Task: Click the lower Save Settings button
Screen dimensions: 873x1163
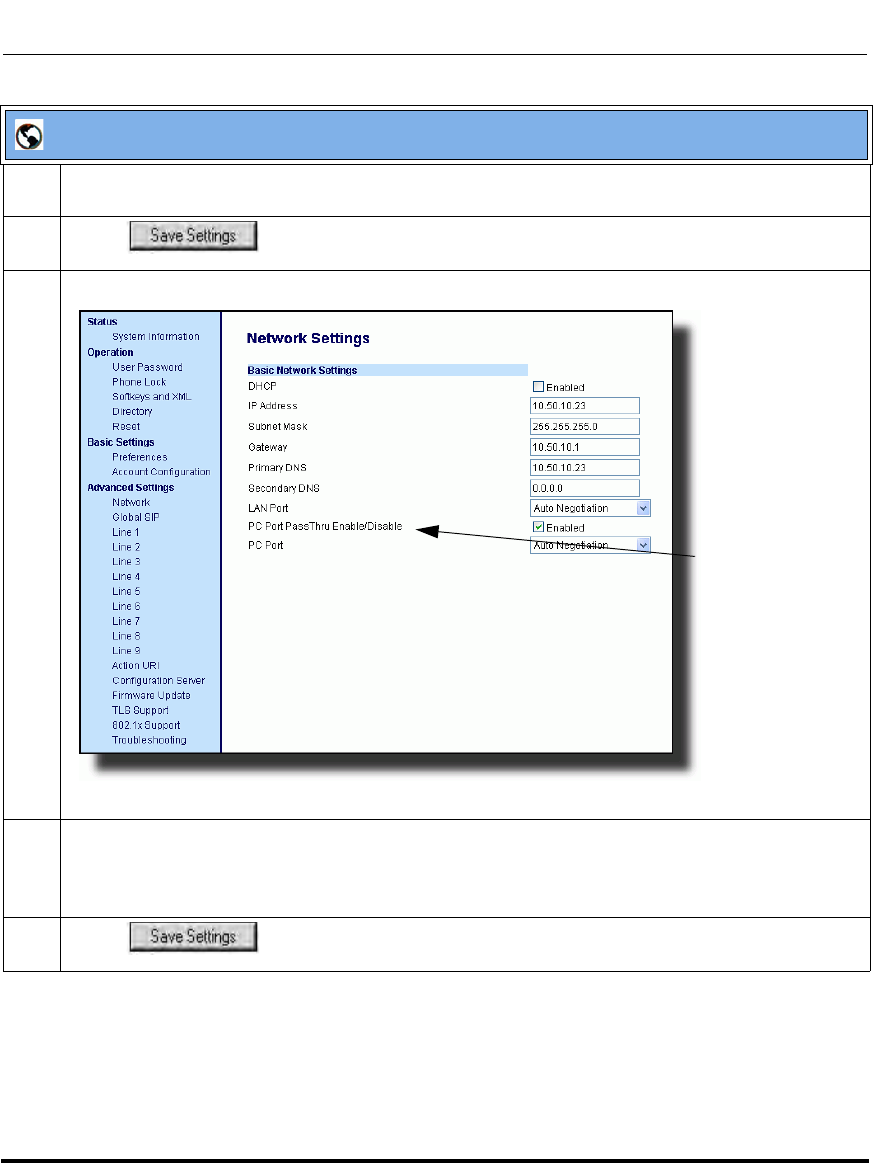Action: [193, 937]
